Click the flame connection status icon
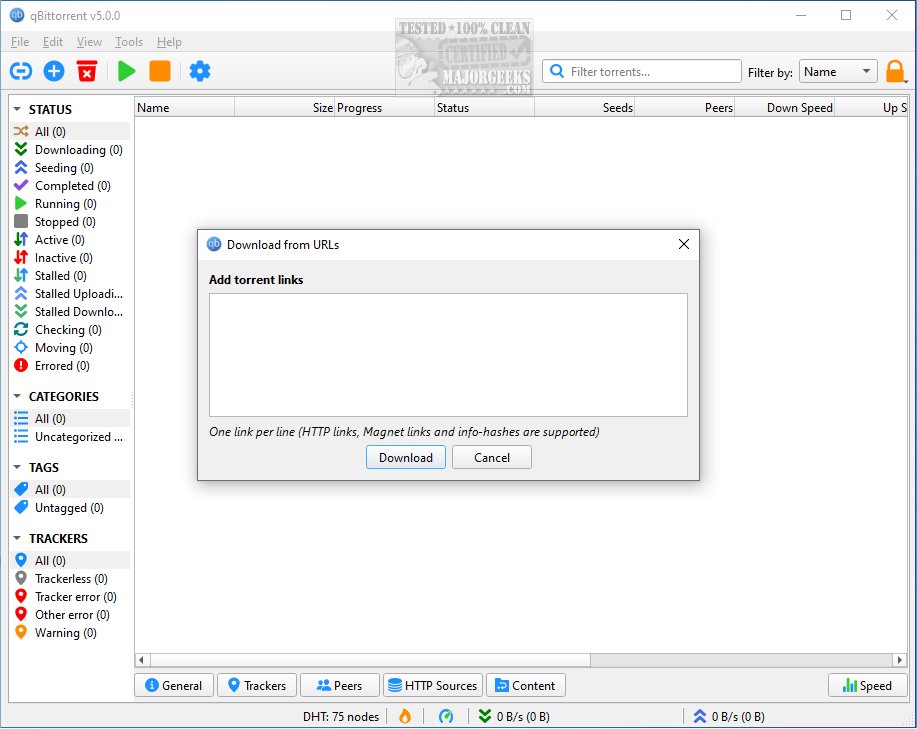This screenshot has height=729, width=917. pos(405,716)
